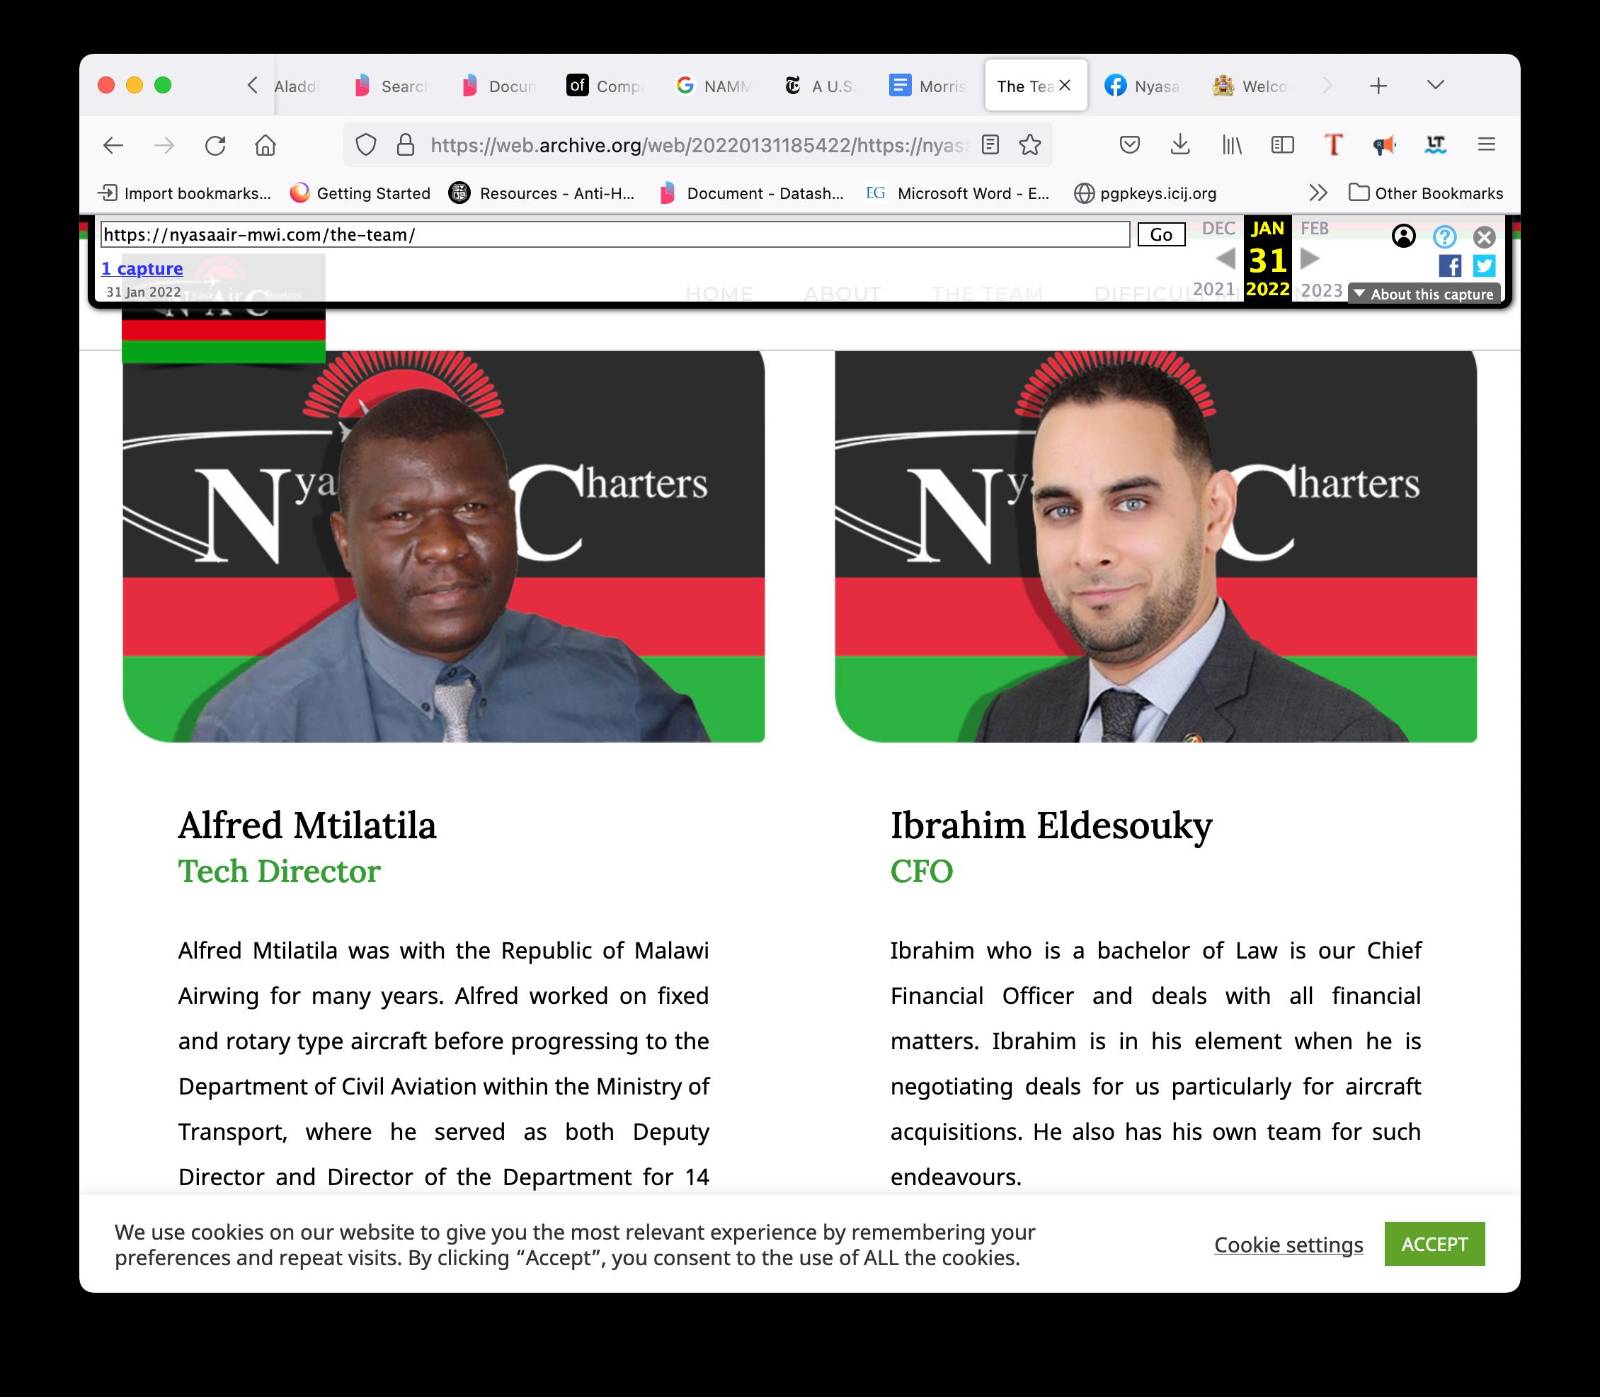Click the 'Tech Director' title text
Image resolution: width=1600 pixels, height=1397 pixels.
tap(279, 871)
